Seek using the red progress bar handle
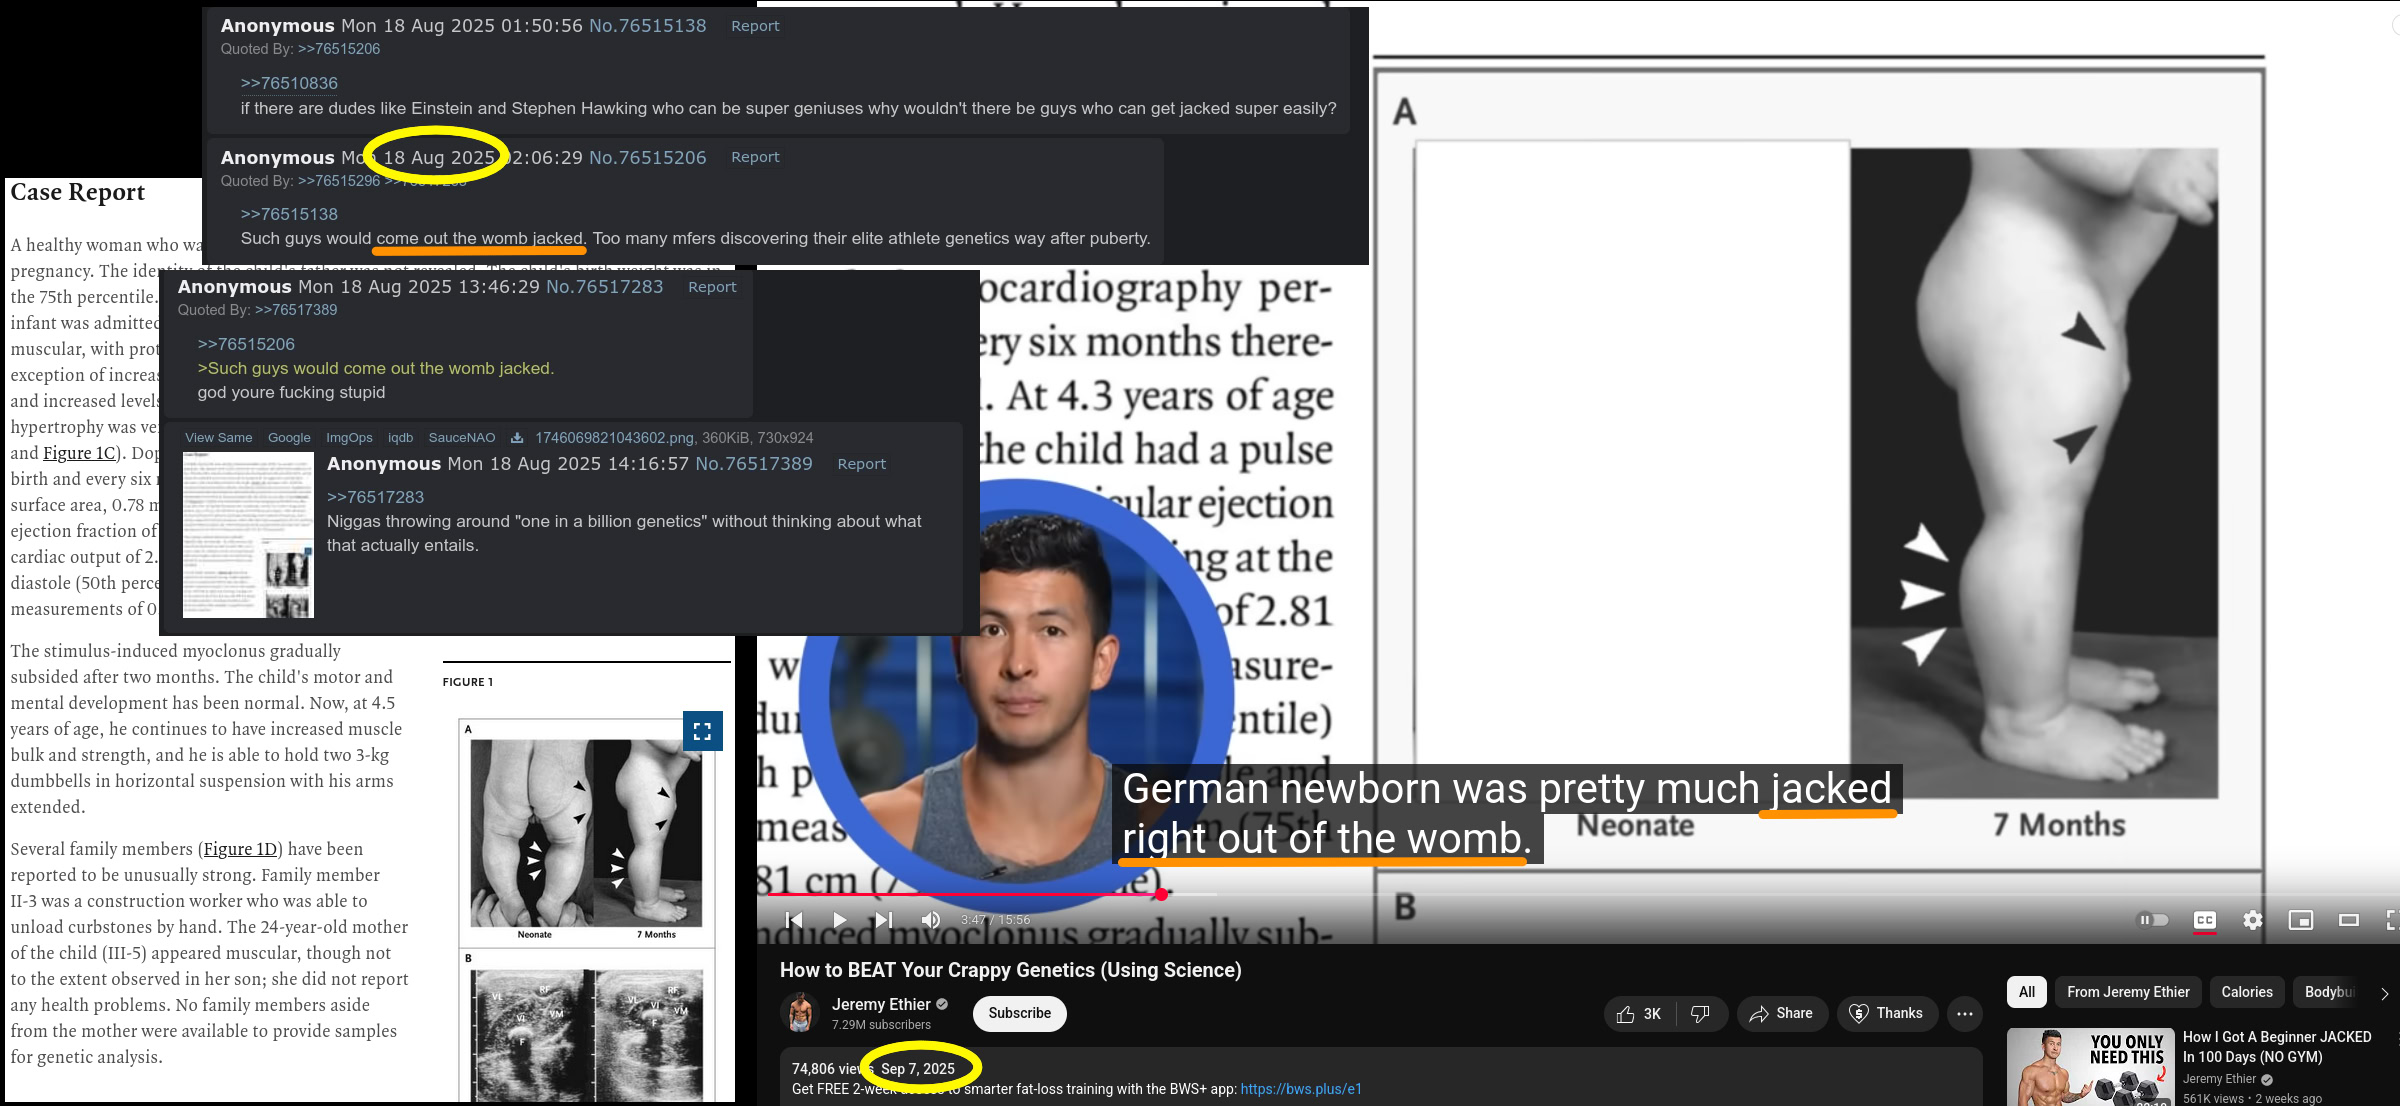This screenshot has width=2400, height=1106. point(1161,894)
